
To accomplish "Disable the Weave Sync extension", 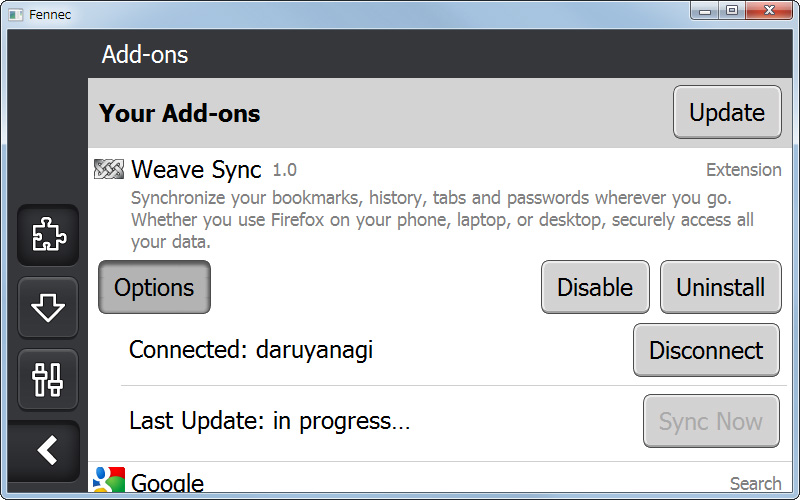I will (x=595, y=288).
